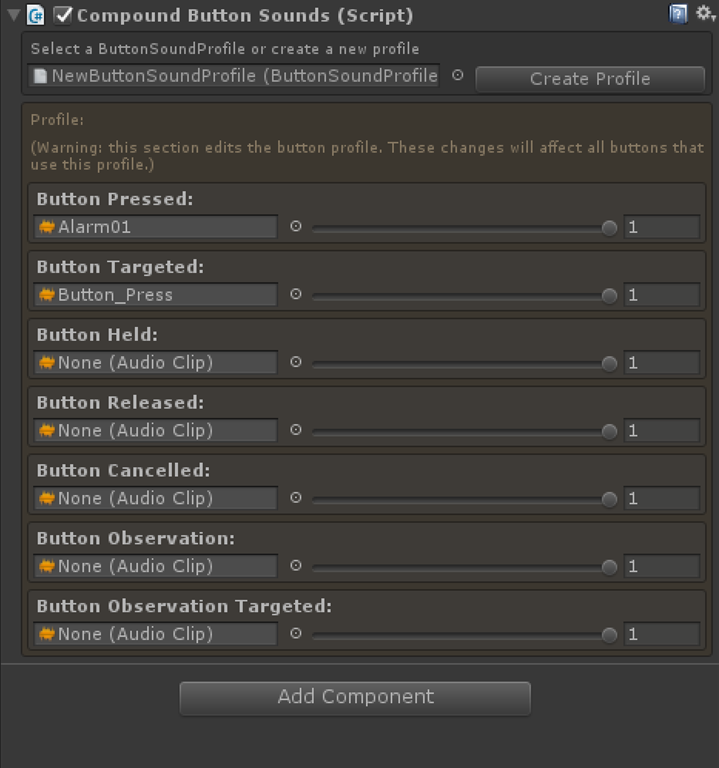Open object picker for Button Targeted clip
Screen dimensions: 719x768
pyautogui.click(x=296, y=294)
